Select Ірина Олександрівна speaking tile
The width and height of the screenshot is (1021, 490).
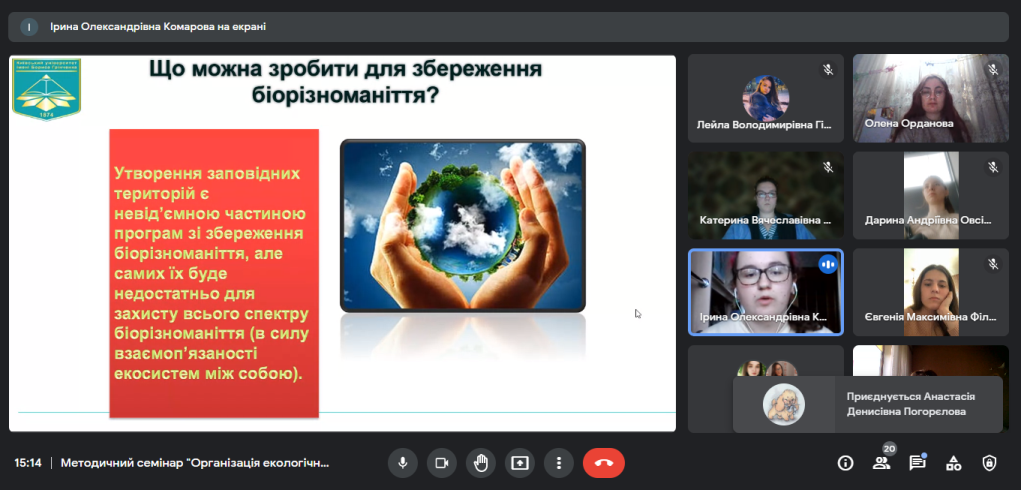tap(766, 292)
